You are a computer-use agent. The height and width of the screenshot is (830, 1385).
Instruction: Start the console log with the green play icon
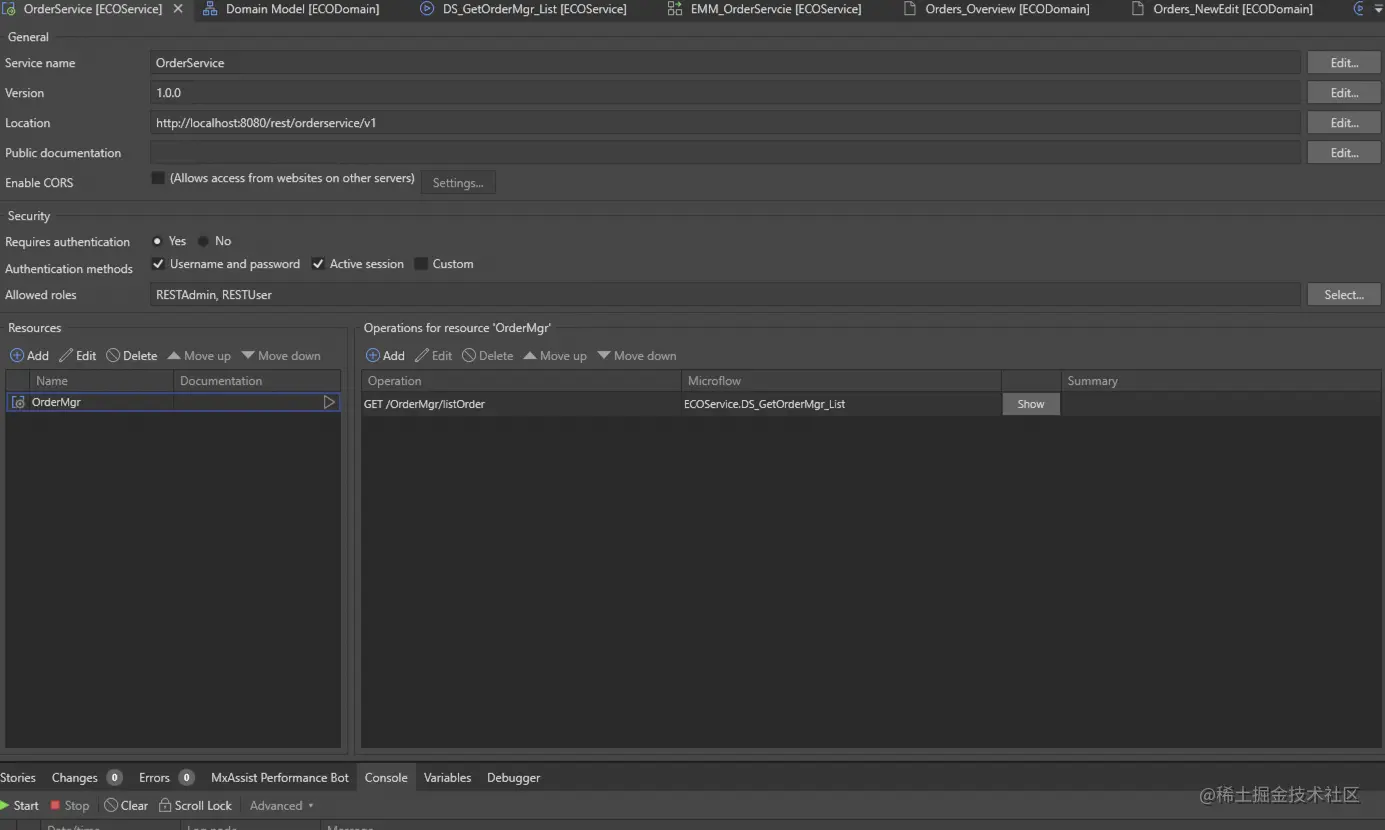20,806
